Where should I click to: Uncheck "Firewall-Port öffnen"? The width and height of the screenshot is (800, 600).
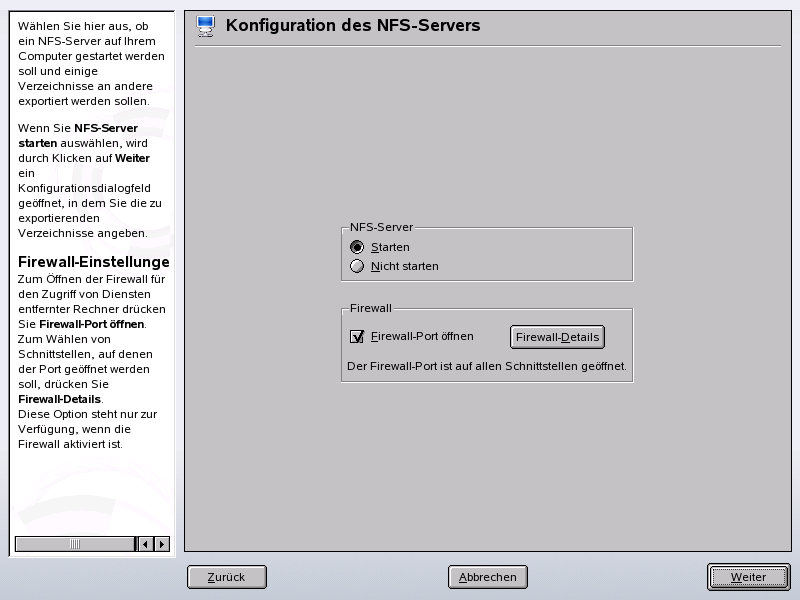[358, 337]
